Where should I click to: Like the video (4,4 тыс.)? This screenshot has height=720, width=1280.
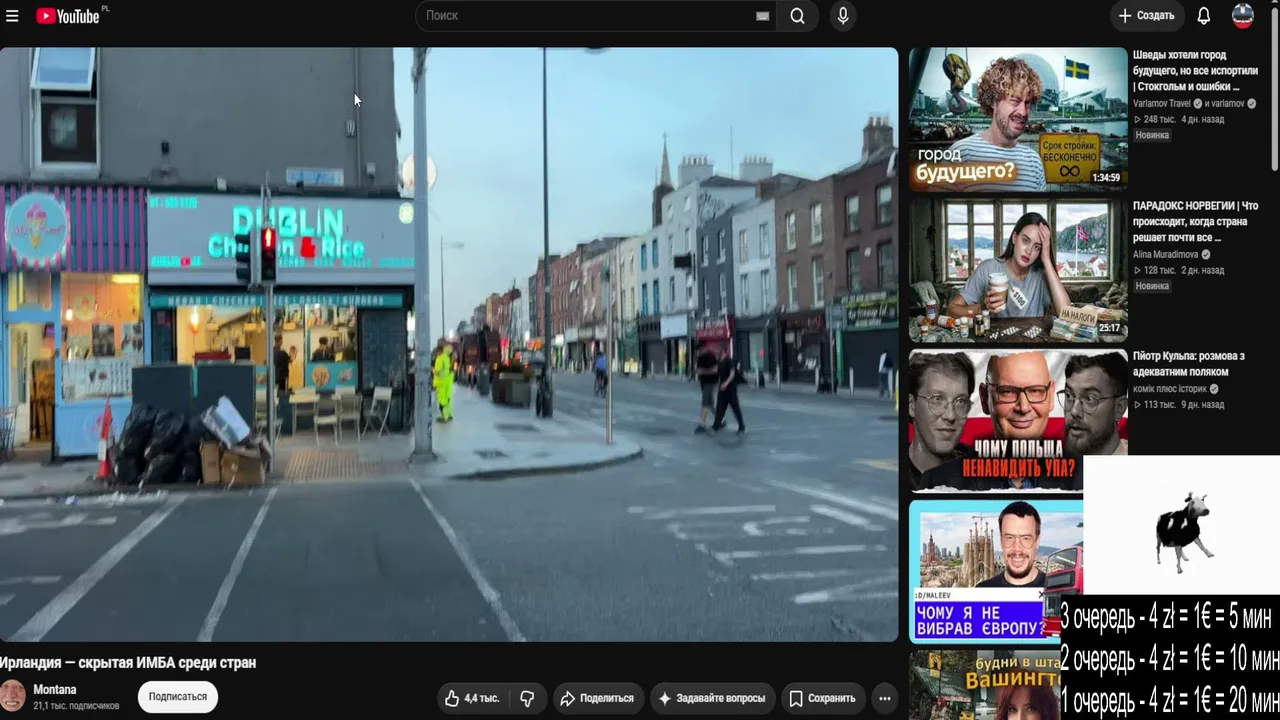tap(473, 698)
